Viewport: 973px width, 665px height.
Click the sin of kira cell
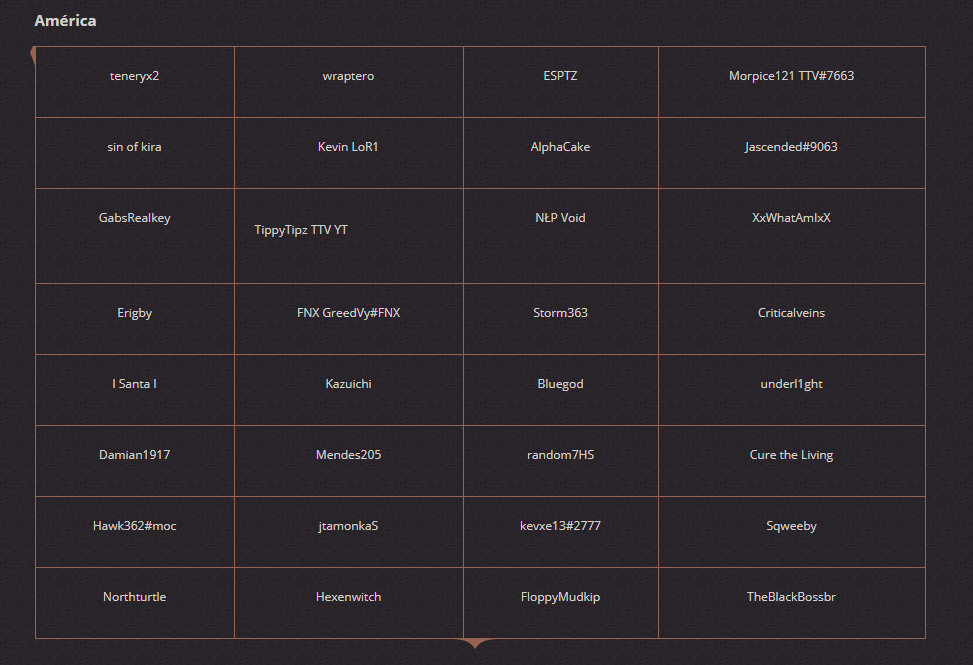point(135,153)
